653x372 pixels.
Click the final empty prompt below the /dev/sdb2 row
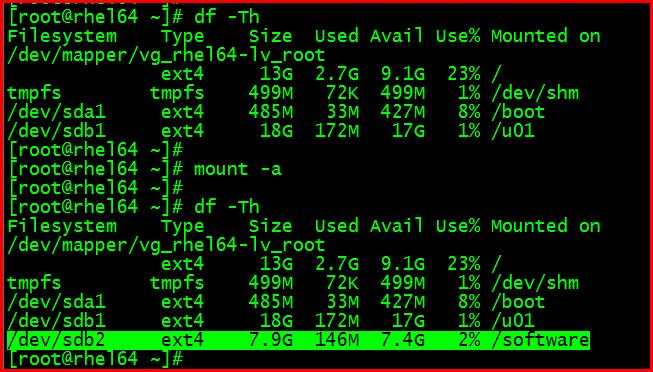pos(95,359)
